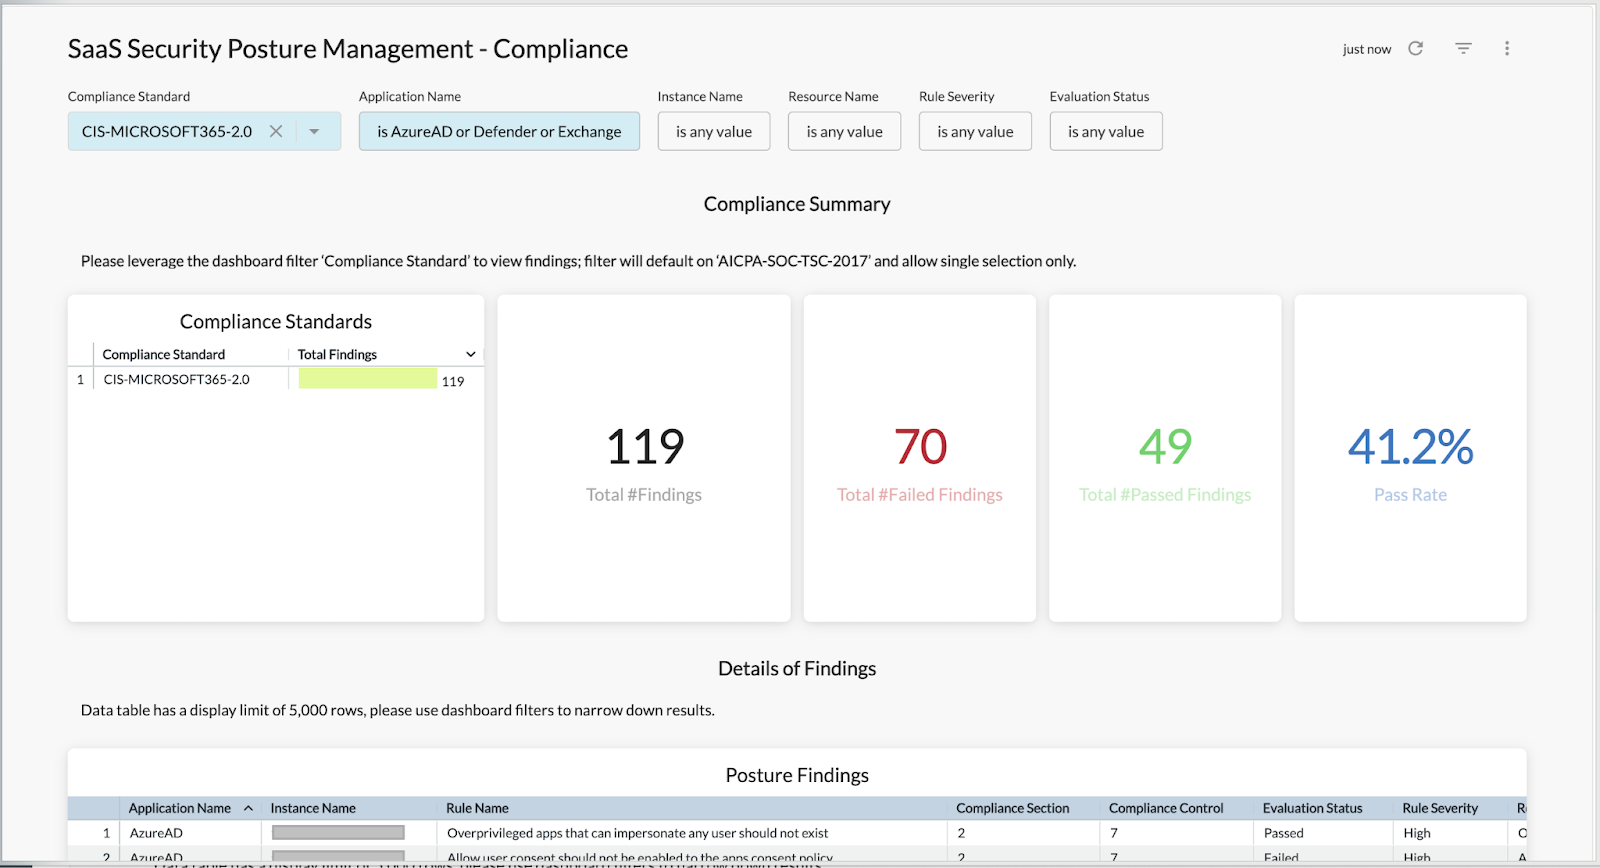Image resolution: width=1600 pixels, height=868 pixels.
Task: Reload dashboard data with refresh icon
Action: click(1415, 48)
